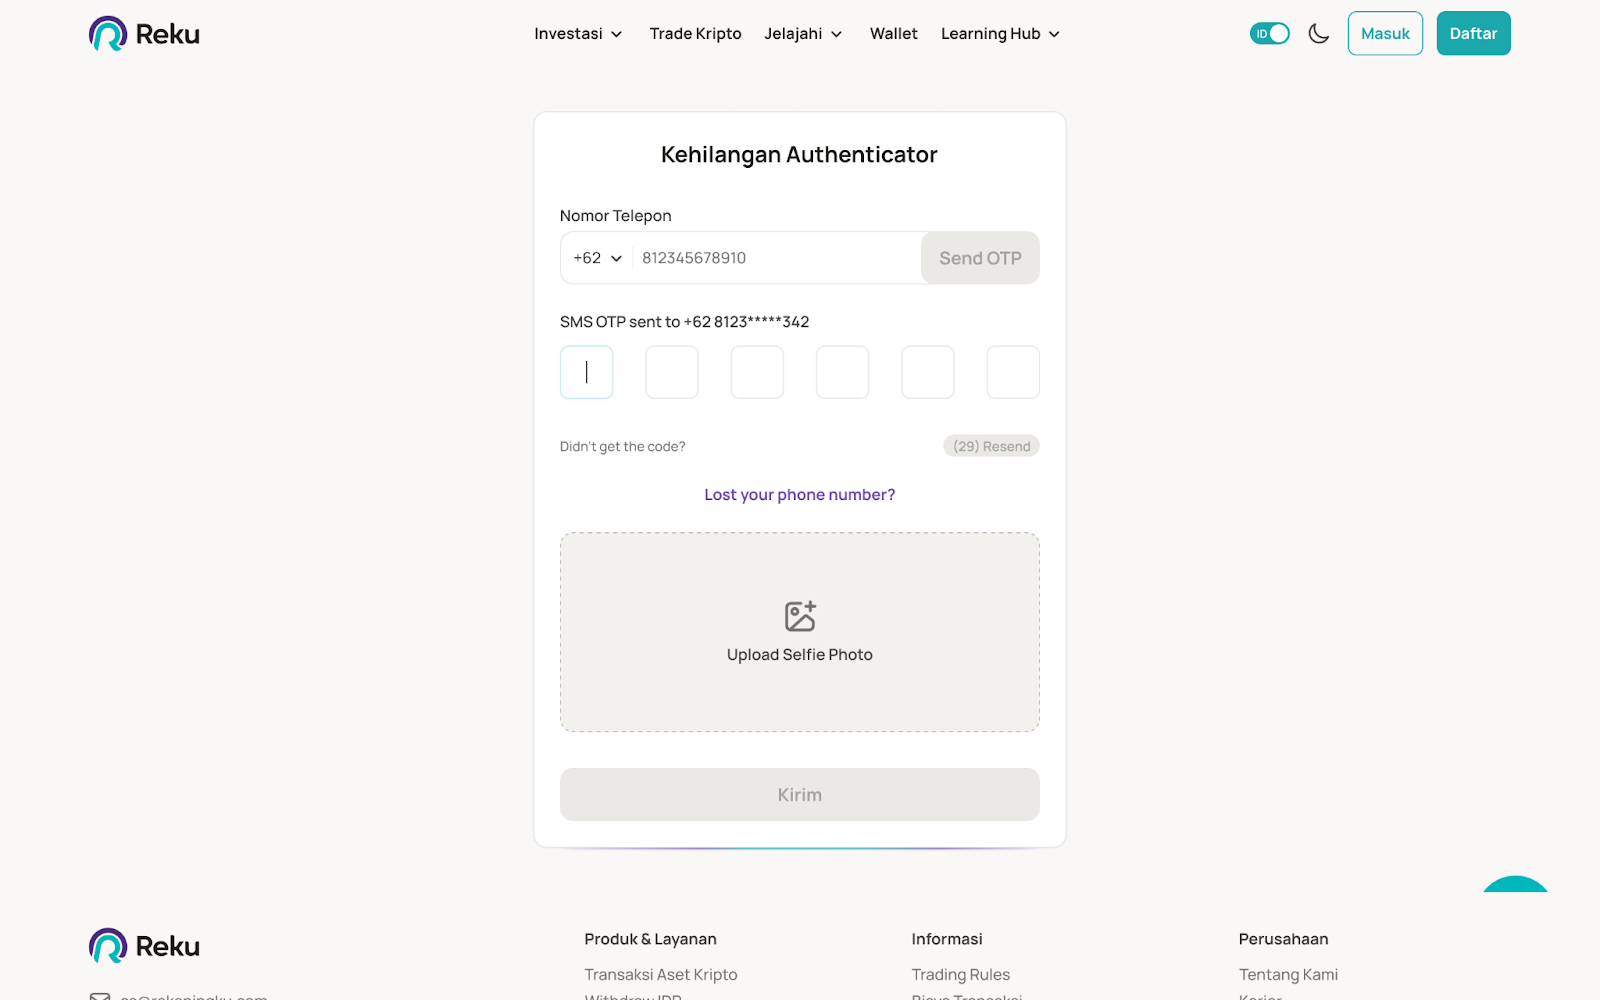Click the Resend code button

pos(991,446)
